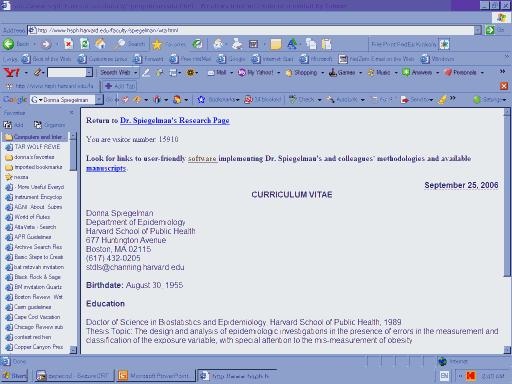Open the History toolbar icon
Screen dimensions: 512x384
[198, 44]
